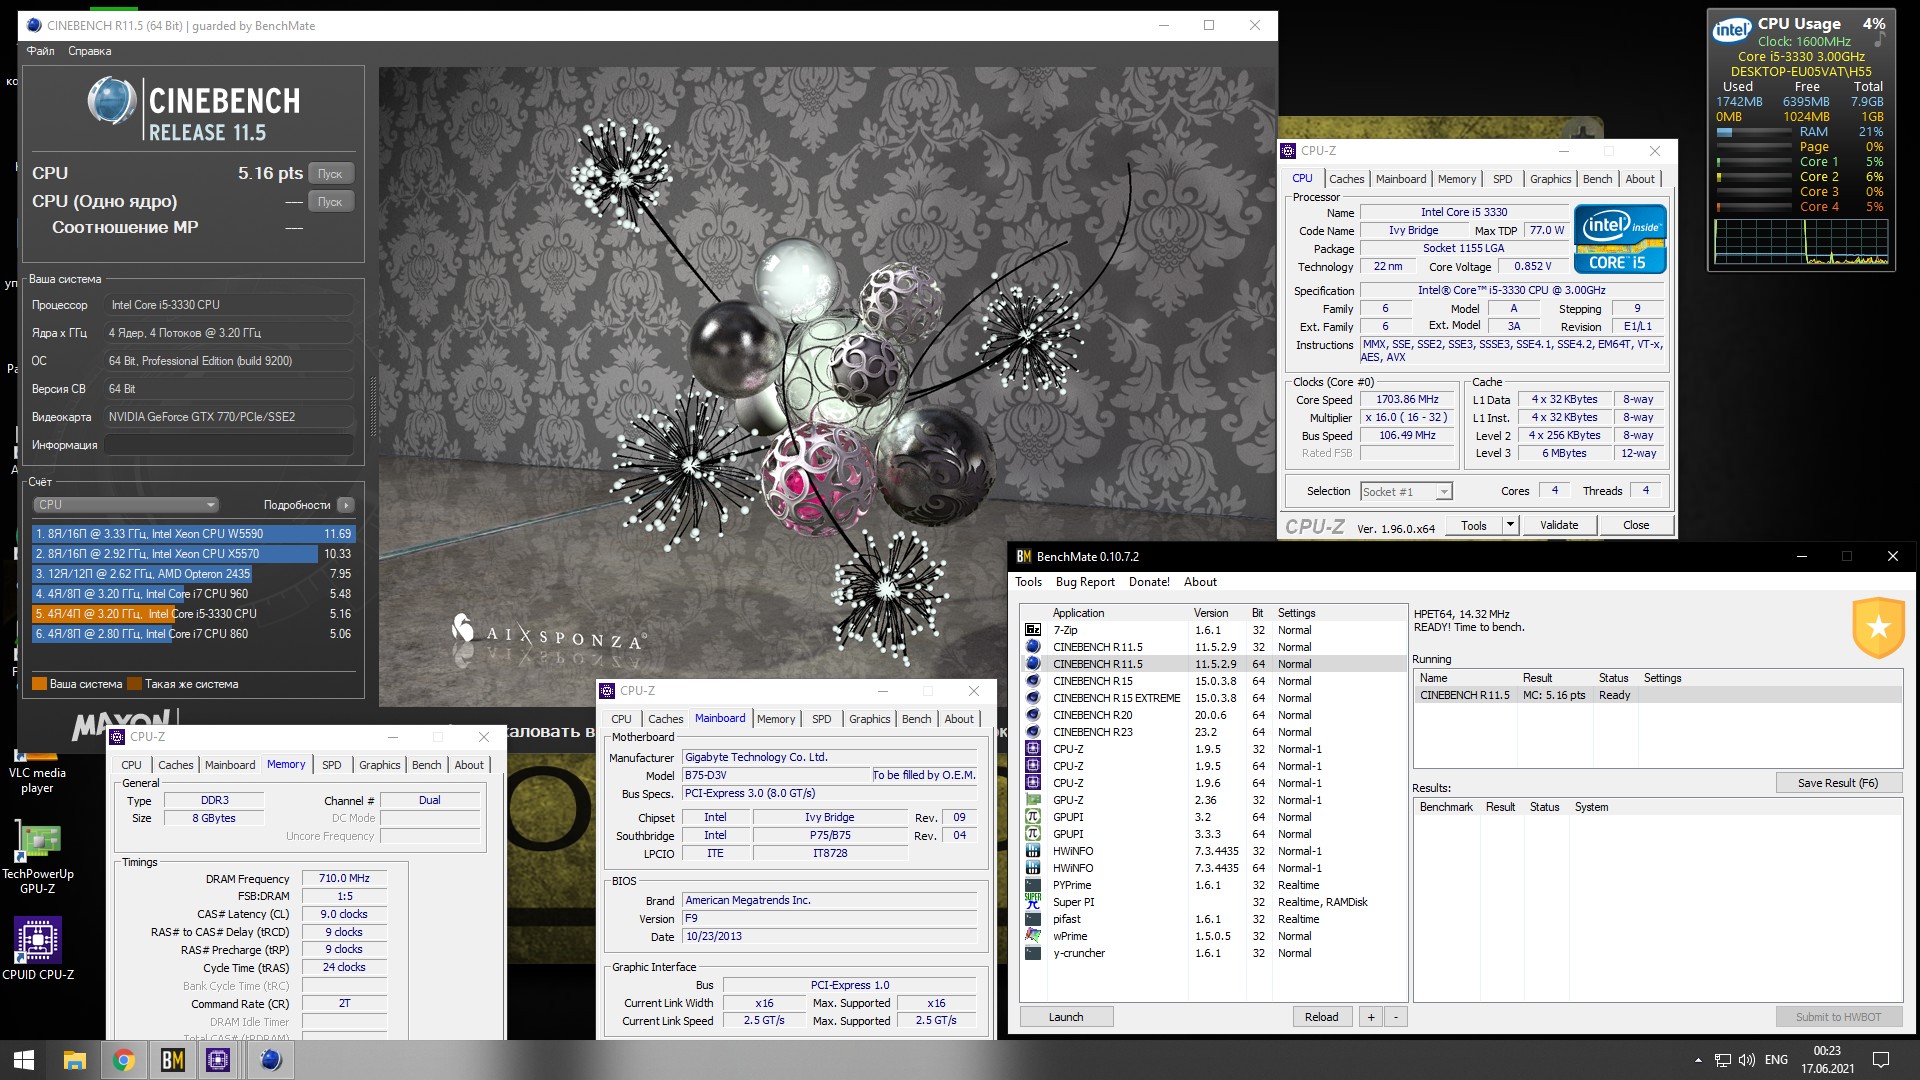1920x1080 pixels.
Task: Open TechPowerUp GPU-Z desktop shortcut
Action: (x=37, y=859)
